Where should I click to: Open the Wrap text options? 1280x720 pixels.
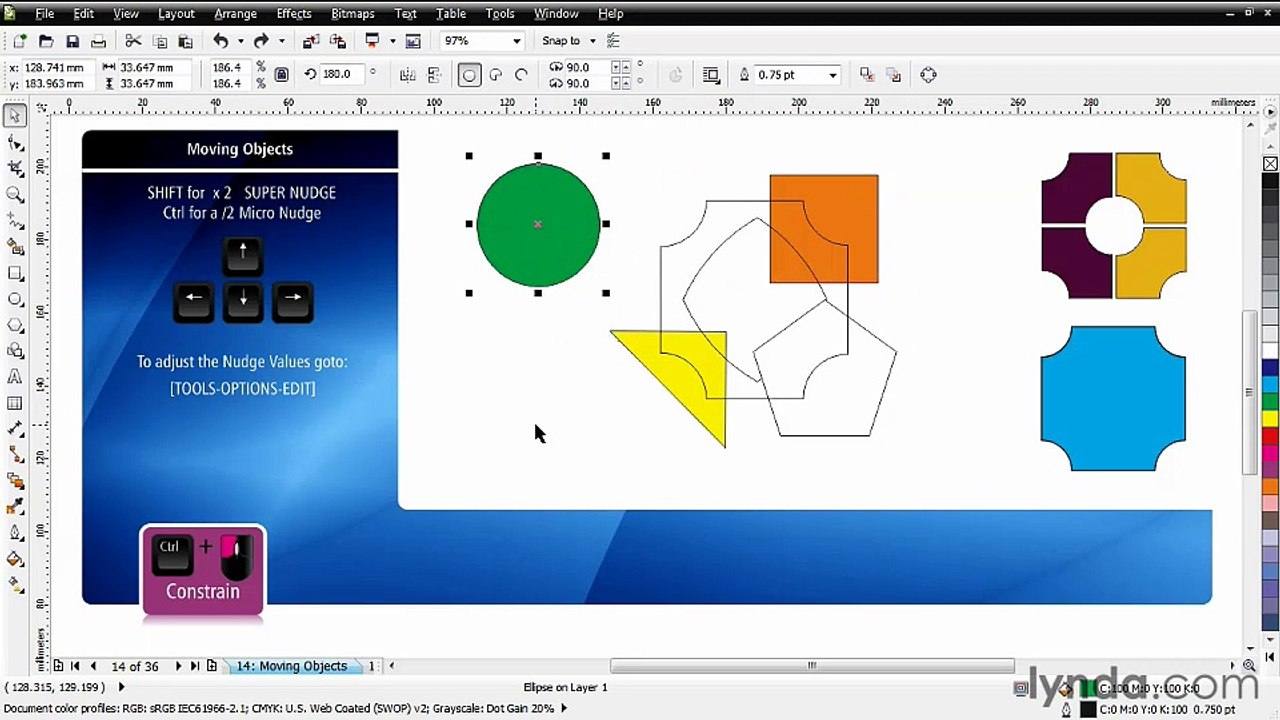coord(711,75)
